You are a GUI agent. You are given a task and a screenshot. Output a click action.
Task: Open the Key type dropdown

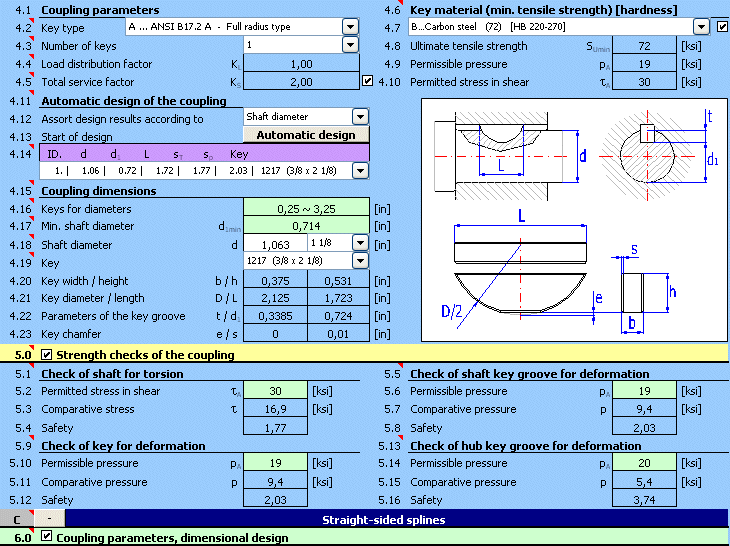pos(350,27)
